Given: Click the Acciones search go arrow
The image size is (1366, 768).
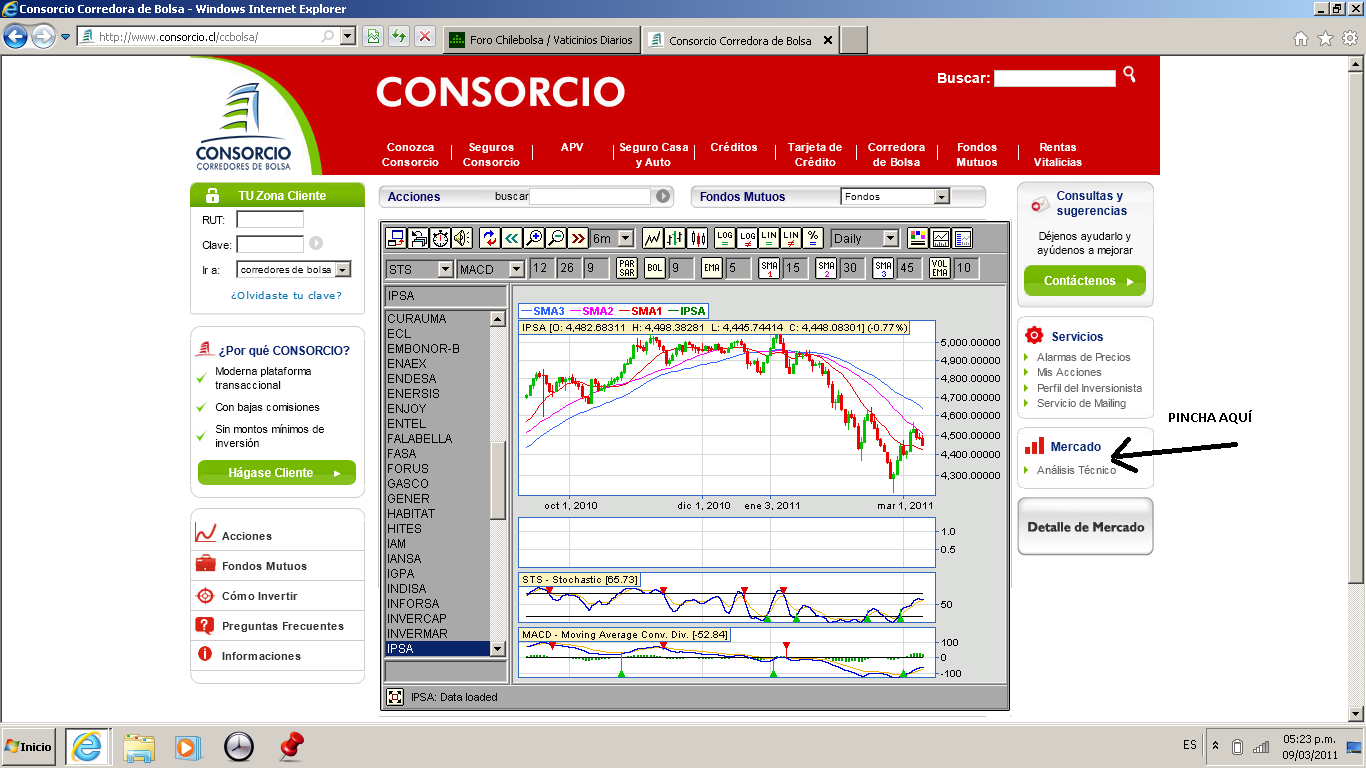Looking at the screenshot, I should click(663, 197).
